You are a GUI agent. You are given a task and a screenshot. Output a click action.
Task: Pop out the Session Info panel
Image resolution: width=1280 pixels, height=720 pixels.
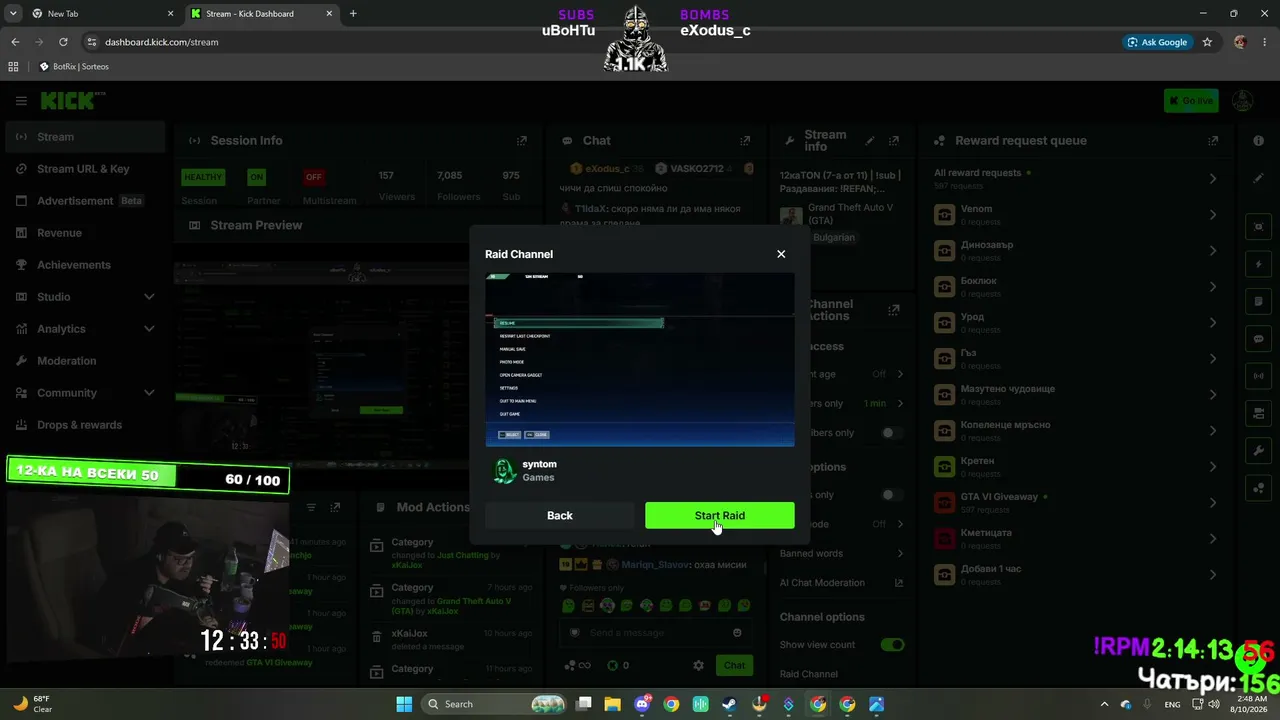point(521,141)
